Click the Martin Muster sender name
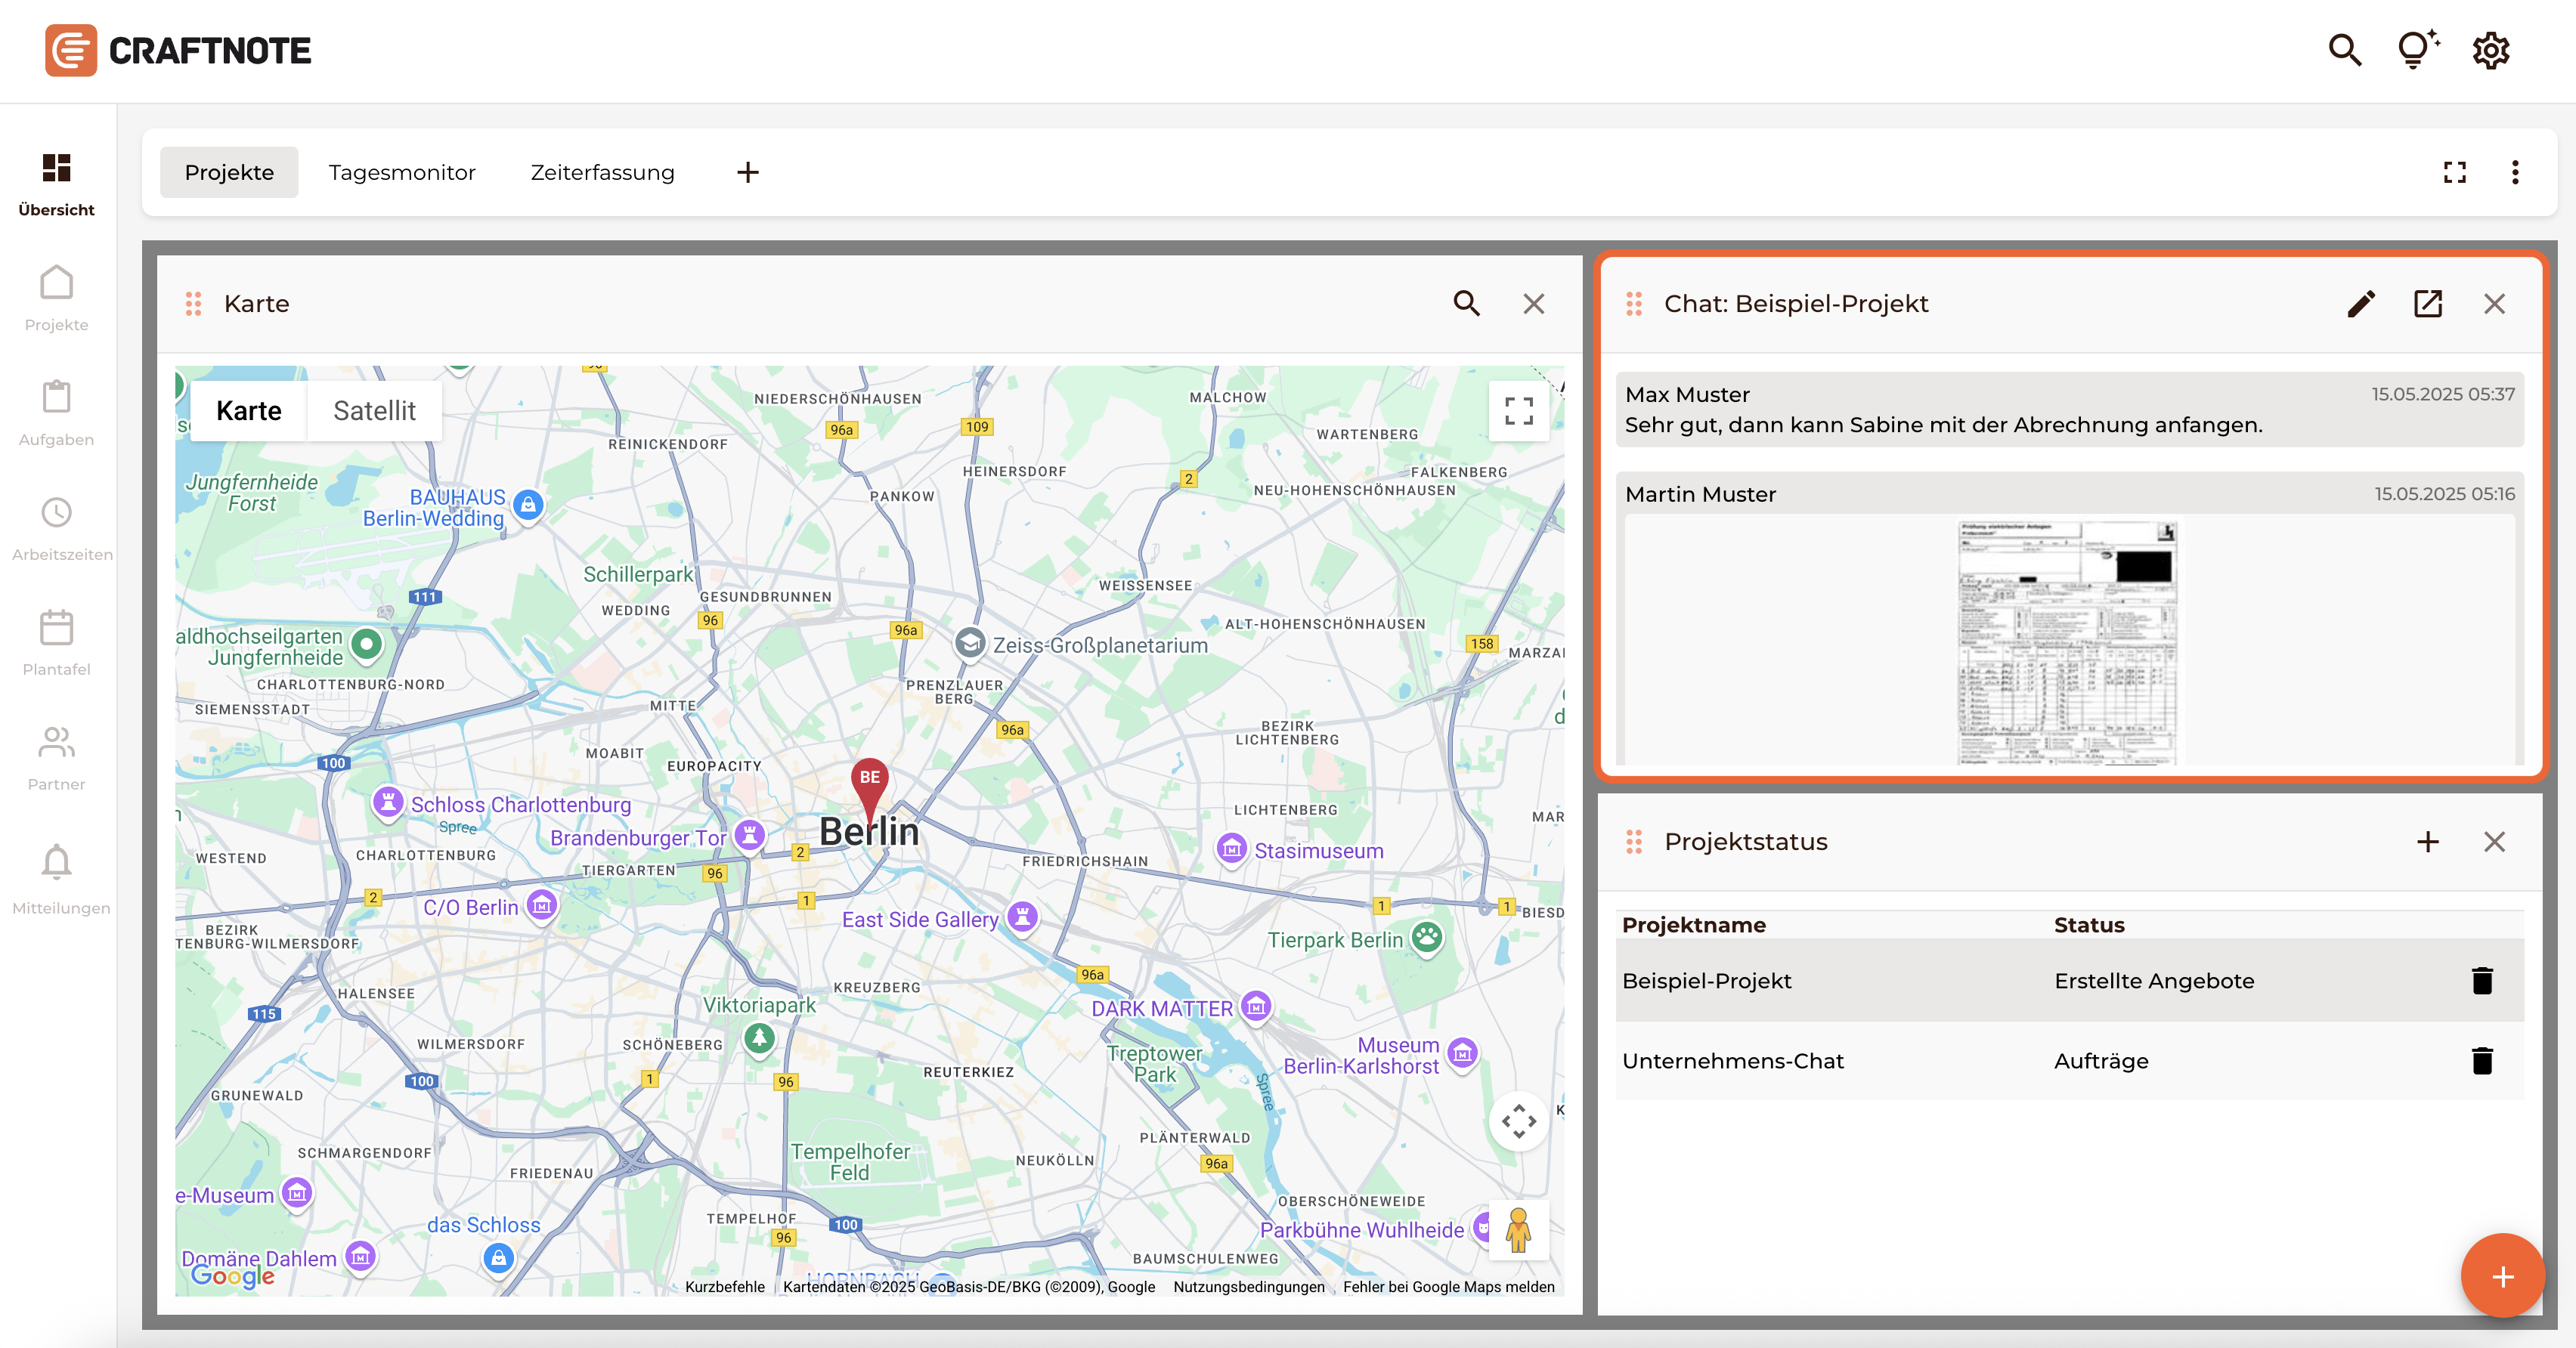 pos(1700,494)
